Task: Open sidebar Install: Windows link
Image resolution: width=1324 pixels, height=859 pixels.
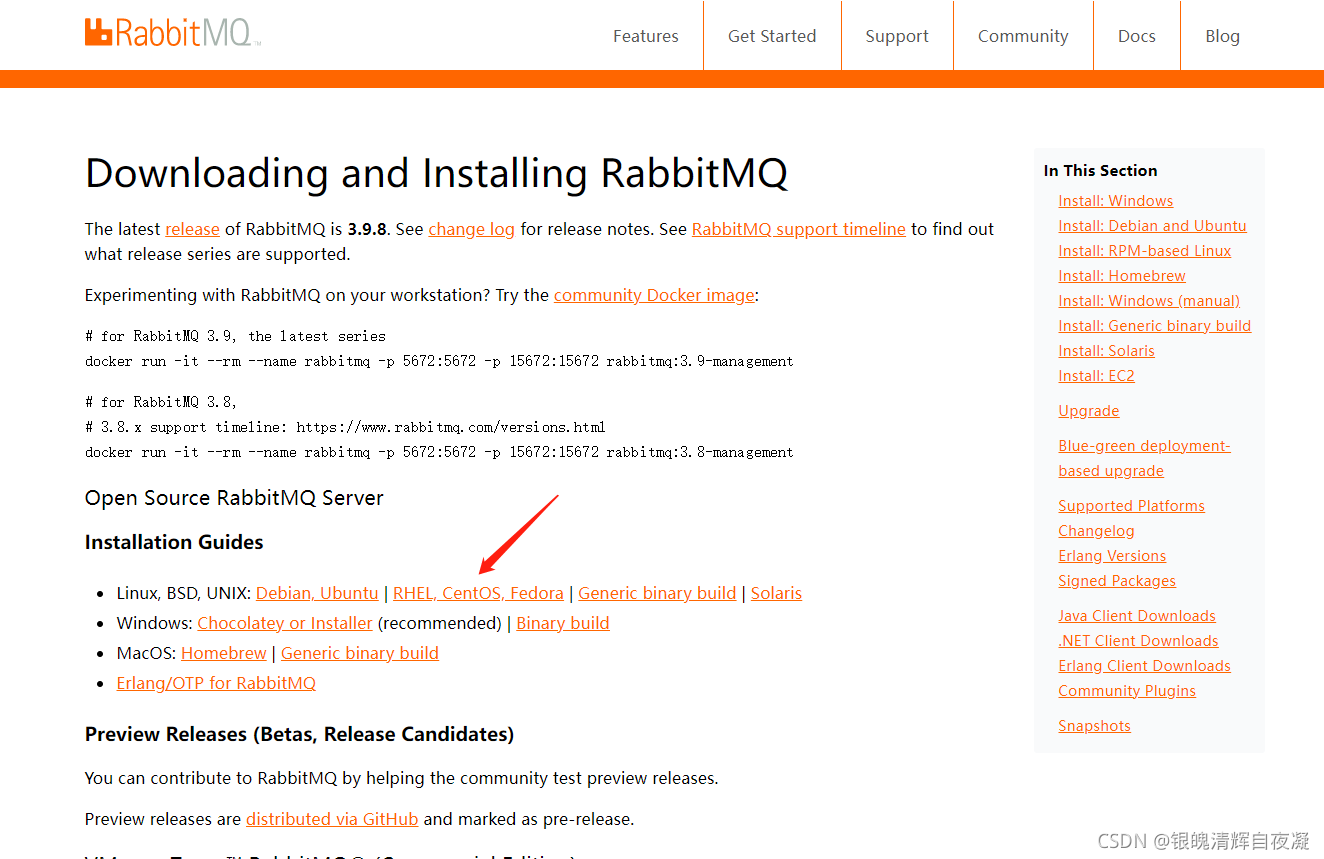Action: coord(1116,201)
